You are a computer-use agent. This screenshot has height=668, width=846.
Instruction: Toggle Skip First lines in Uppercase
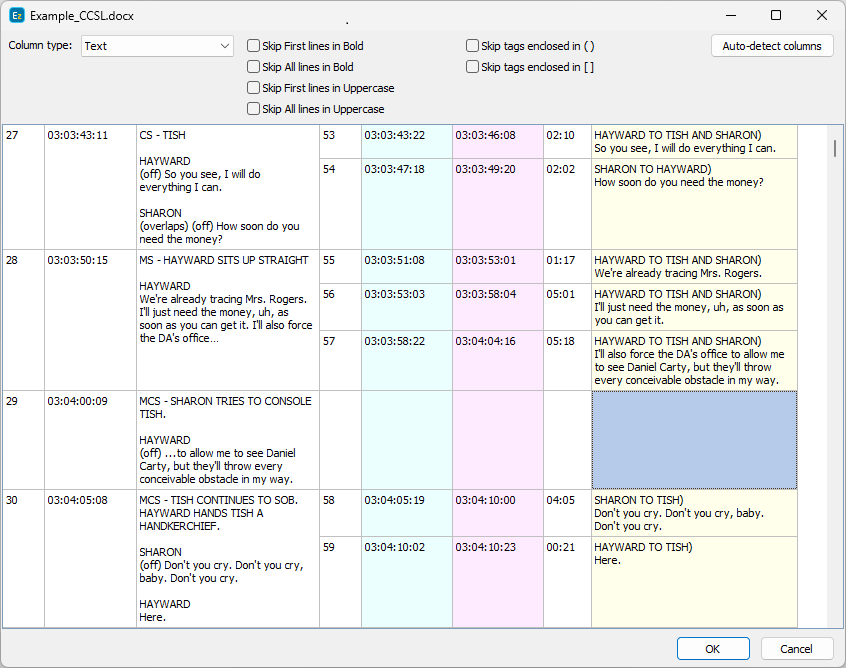pos(254,88)
